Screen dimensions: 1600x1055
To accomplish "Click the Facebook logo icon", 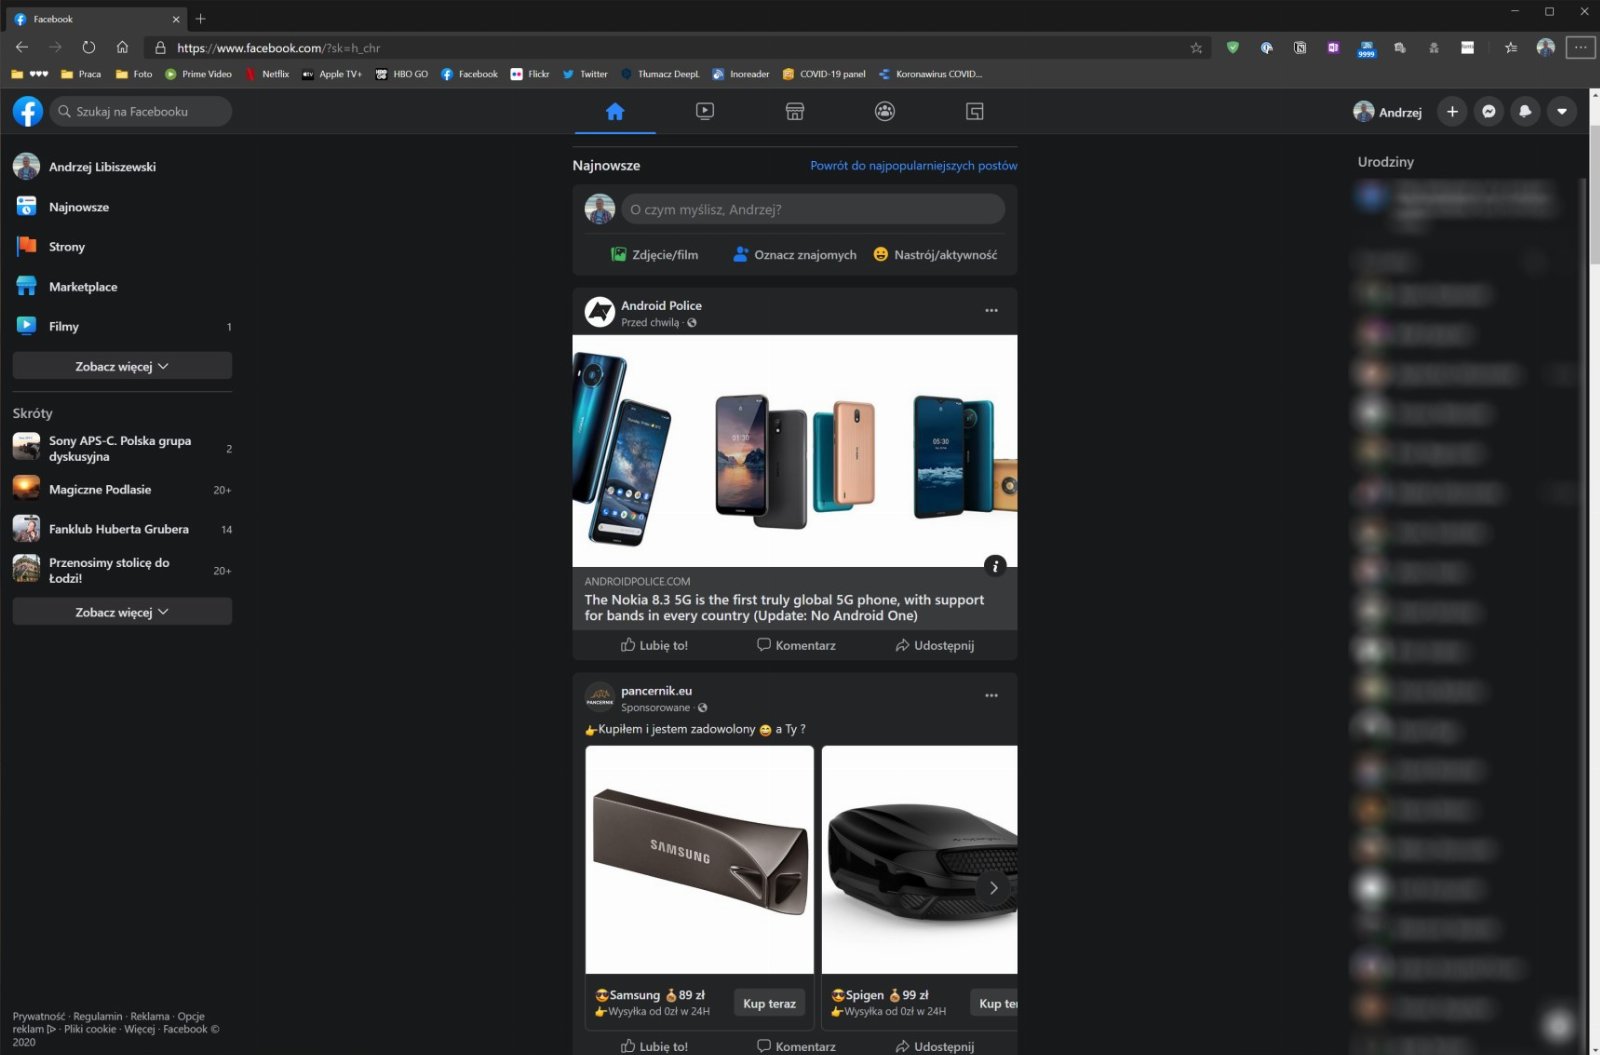I will pos(28,111).
